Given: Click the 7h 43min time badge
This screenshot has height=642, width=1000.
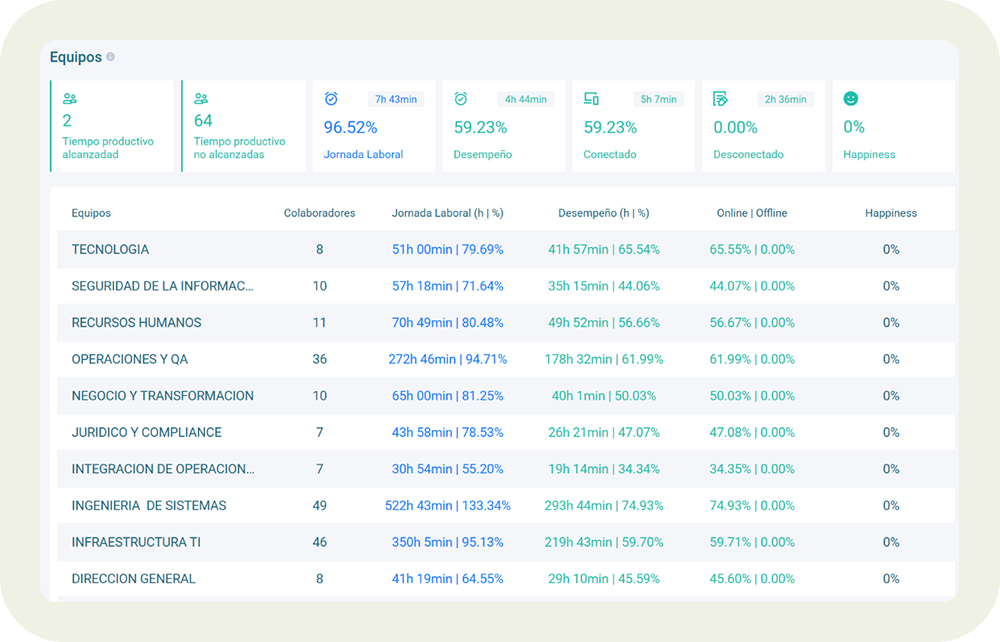Looking at the screenshot, I should [x=396, y=99].
